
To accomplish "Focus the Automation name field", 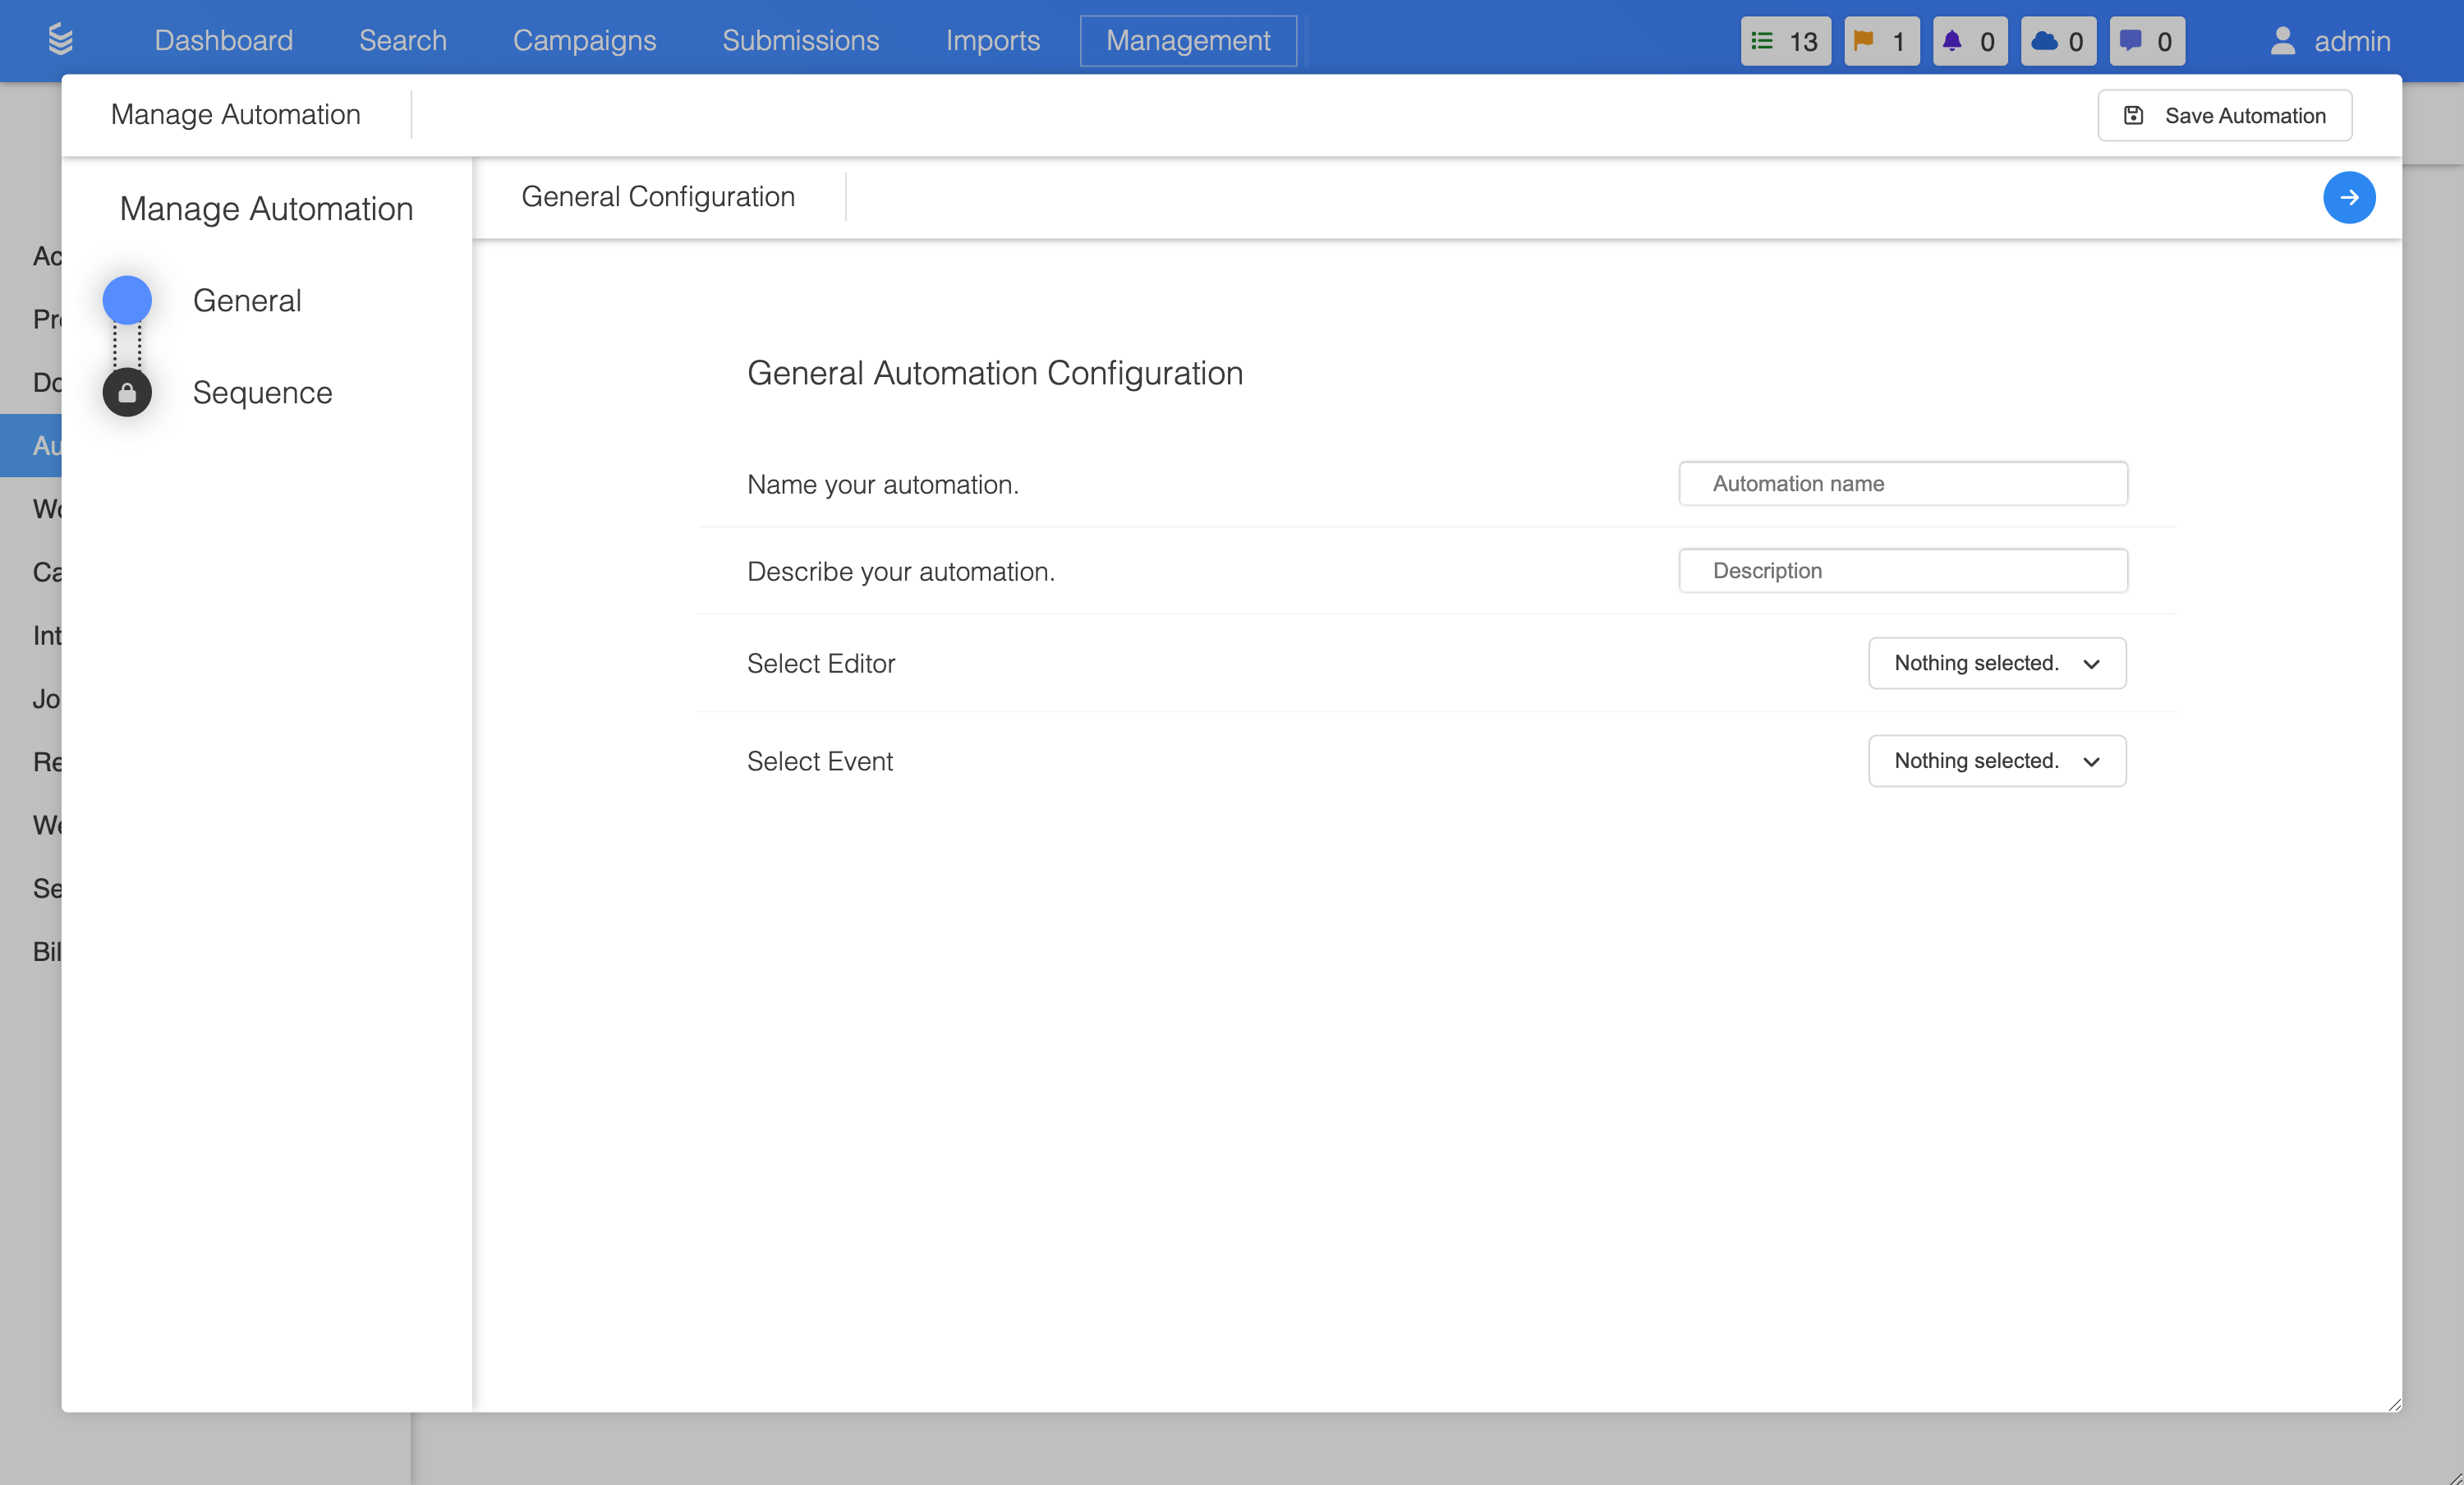I will [x=1902, y=484].
